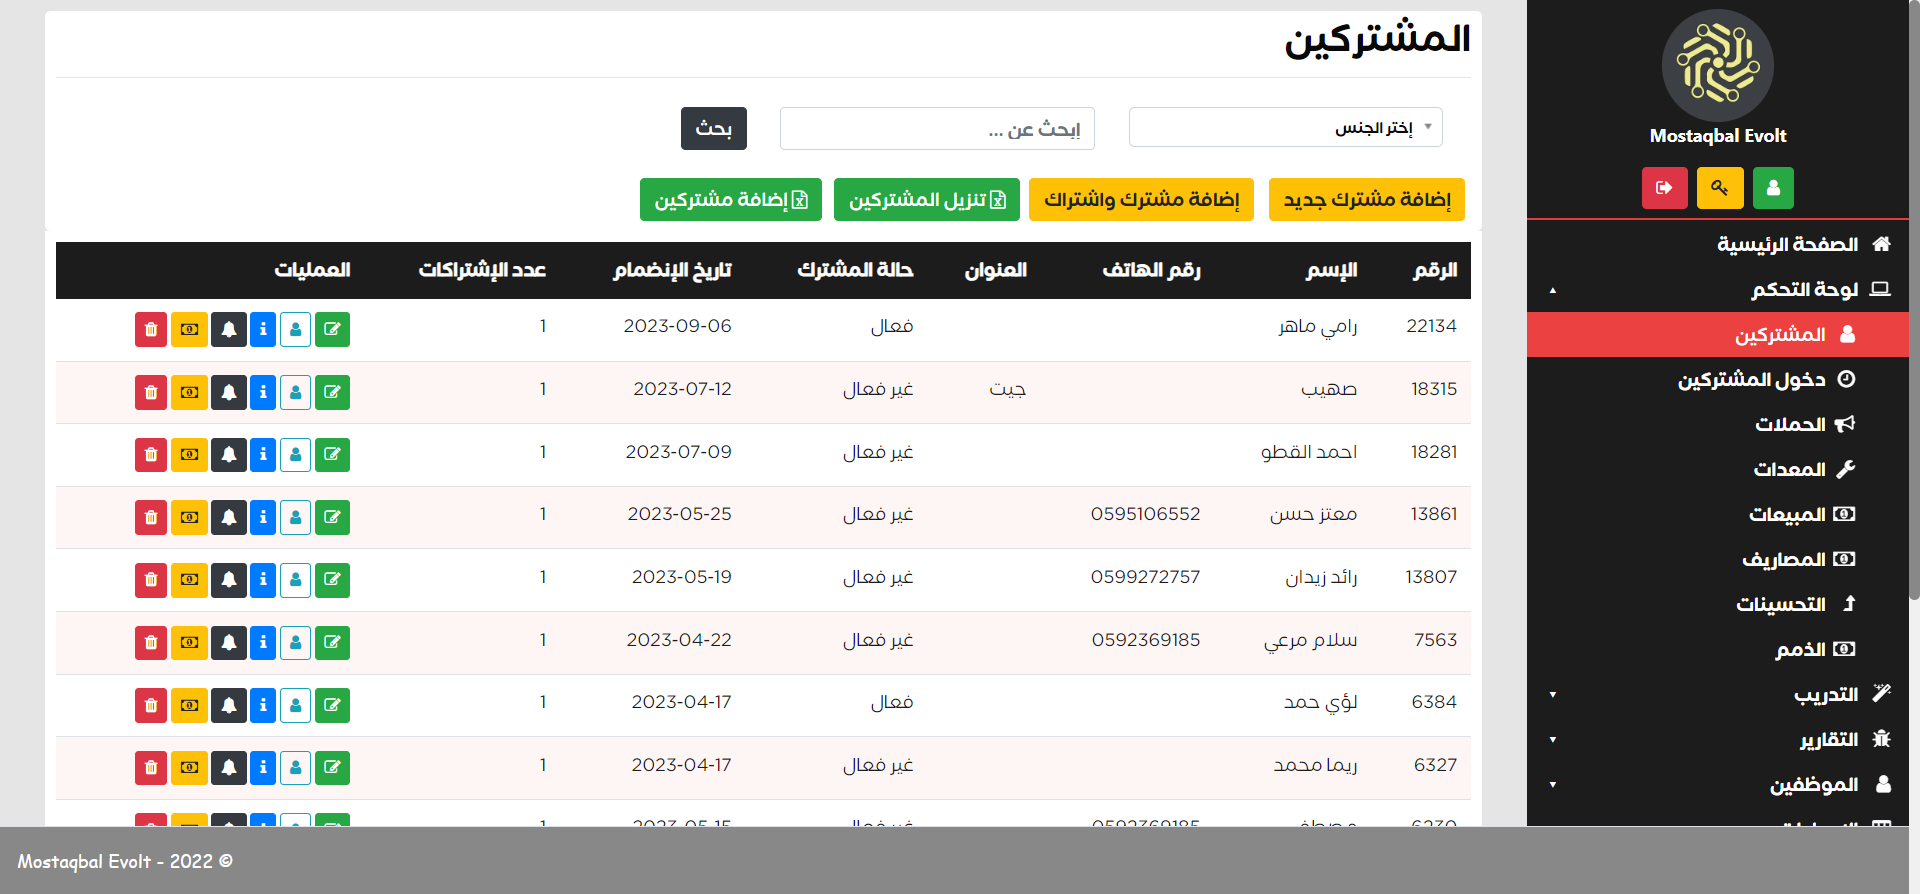Click user profile icon for subscriber 7563
1920x894 pixels.
[295, 642]
